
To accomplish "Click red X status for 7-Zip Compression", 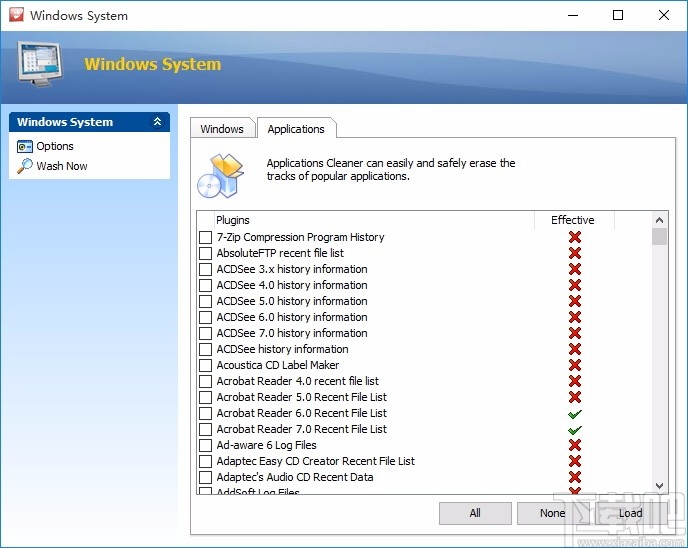I will pos(575,237).
